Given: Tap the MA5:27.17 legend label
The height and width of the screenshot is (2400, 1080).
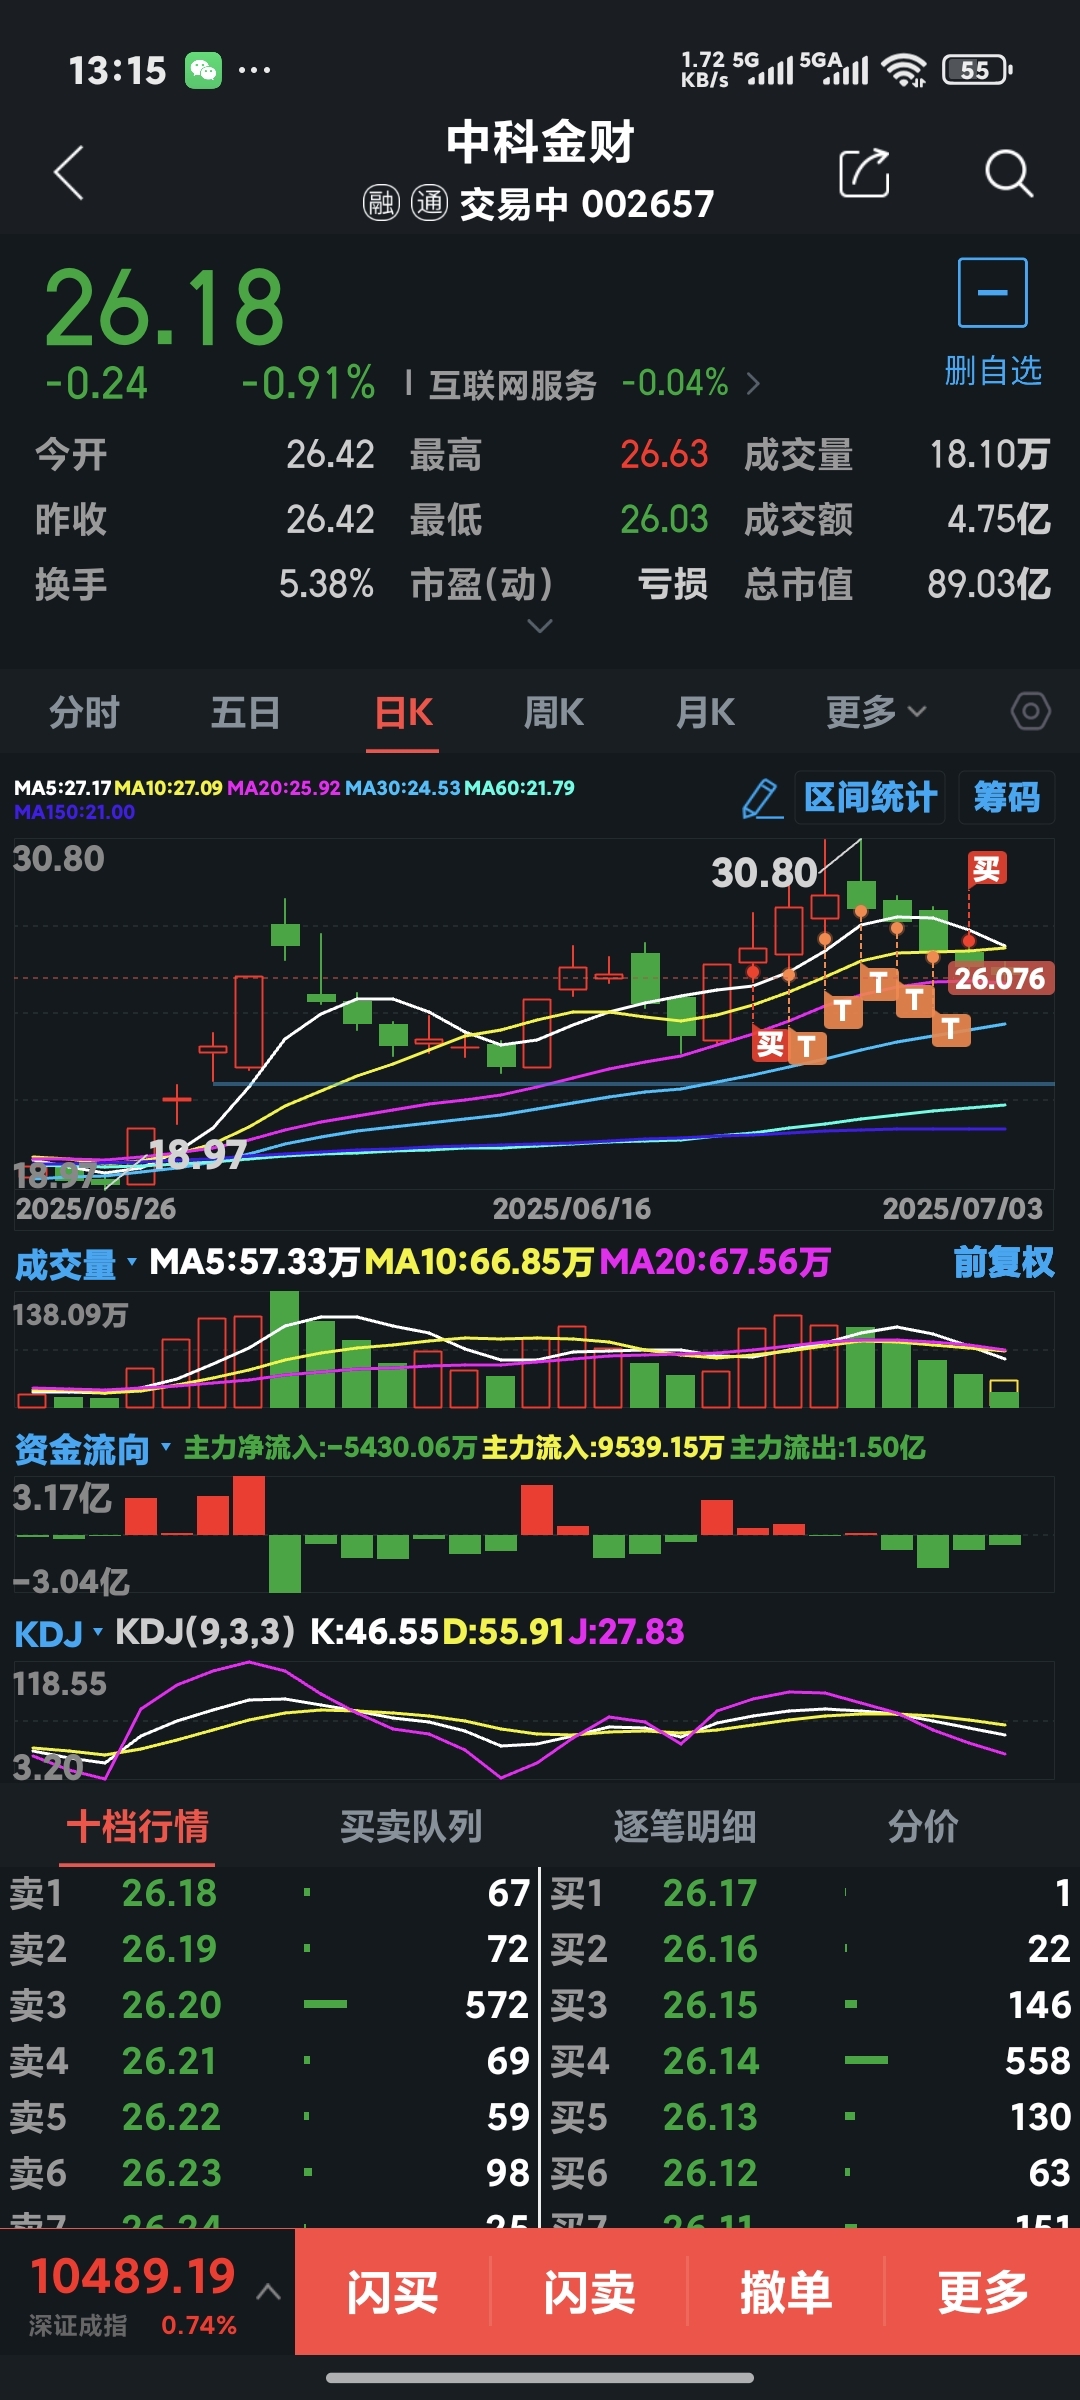Looking at the screenshot, I should point(62,788).
